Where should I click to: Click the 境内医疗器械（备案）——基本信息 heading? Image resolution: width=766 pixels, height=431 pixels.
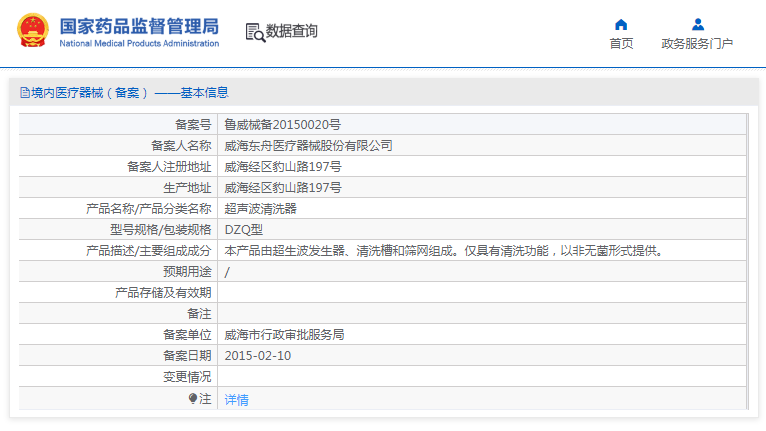129,92
